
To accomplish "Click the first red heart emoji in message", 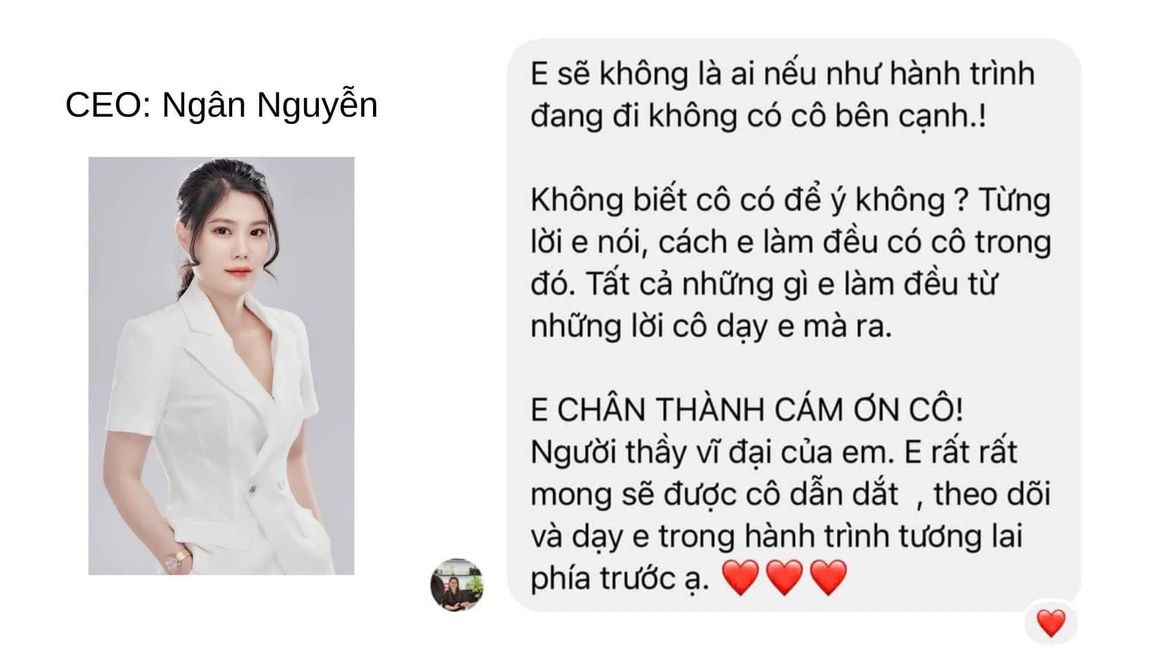I will pos(739,577).
